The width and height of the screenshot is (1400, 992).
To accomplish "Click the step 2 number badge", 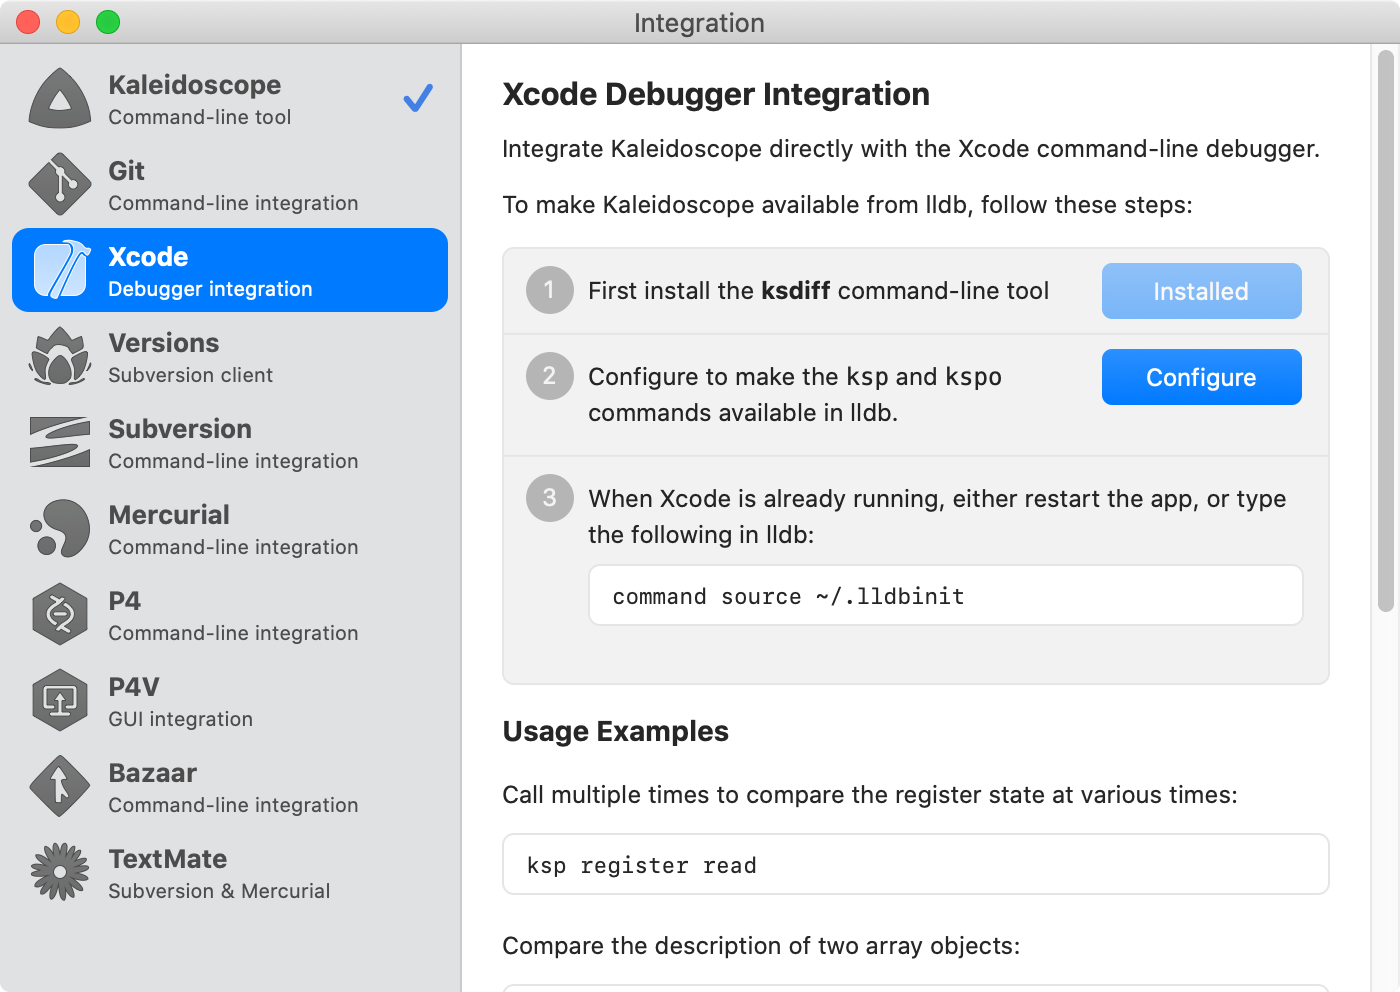I will 549,376.
